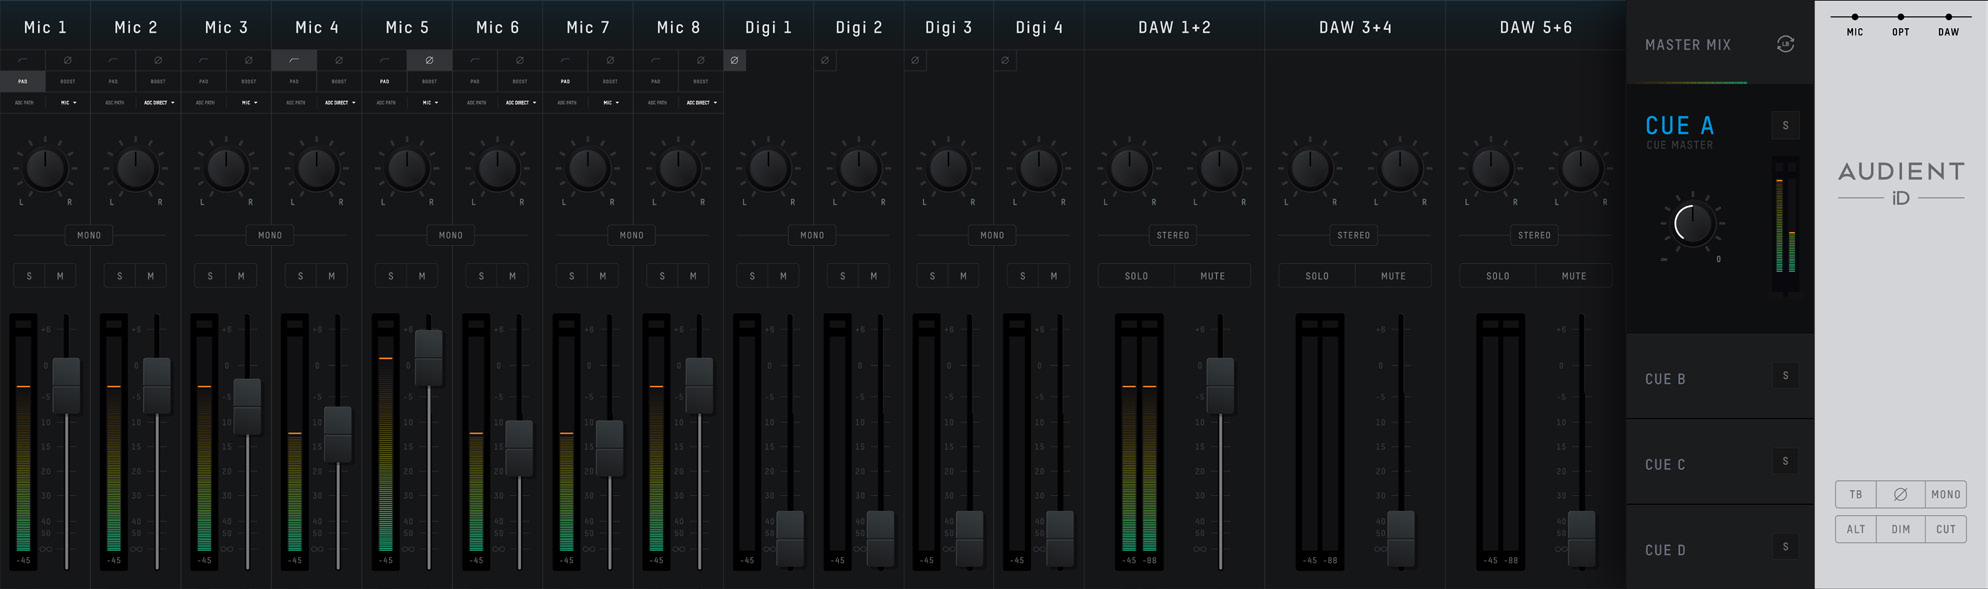This screenshot has width=1988, height=589.
Task: Disable PAD on the Mic 1 channel
Action: coord(22,81)
